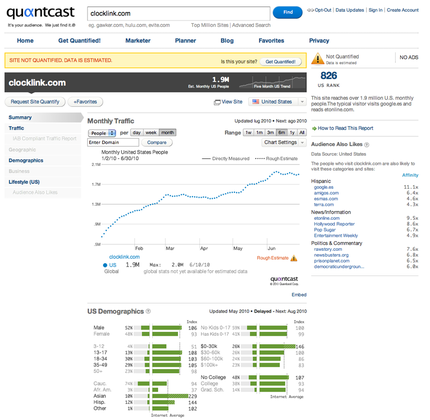Click the blue Find button
The image size is (430, 420).
[x=288, y=12]
